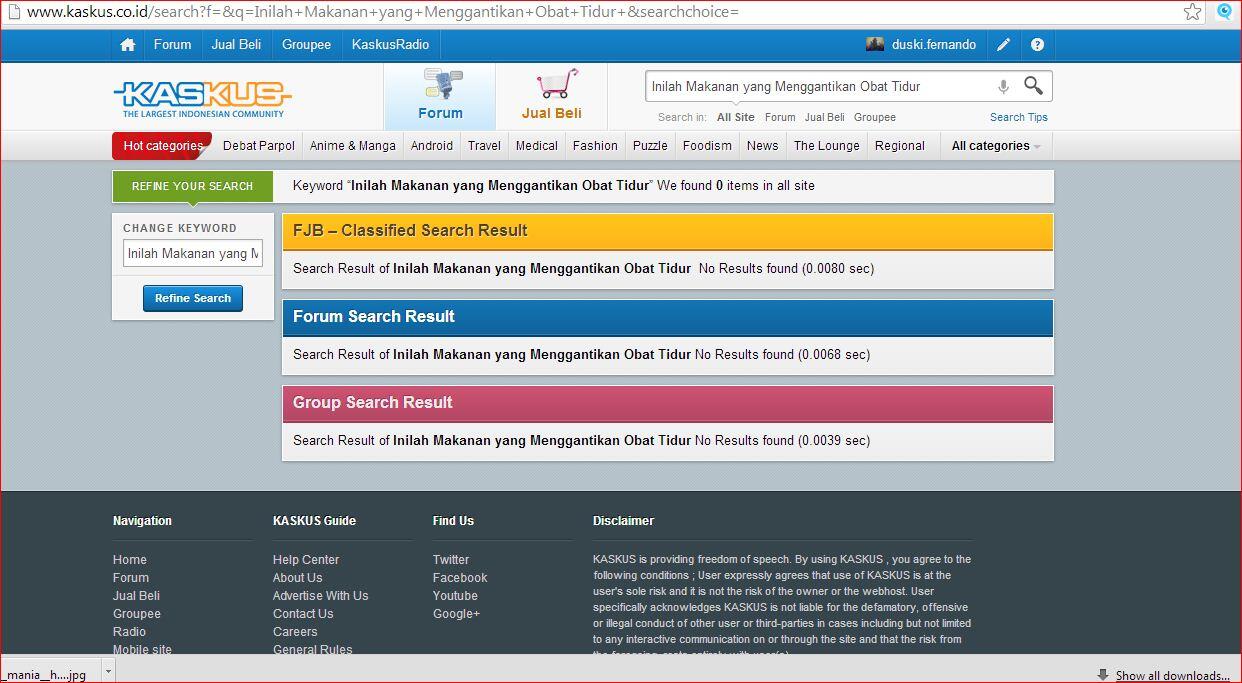Click the Refine Search button
Screen dimensions: 1242x683
pos(193,298)
